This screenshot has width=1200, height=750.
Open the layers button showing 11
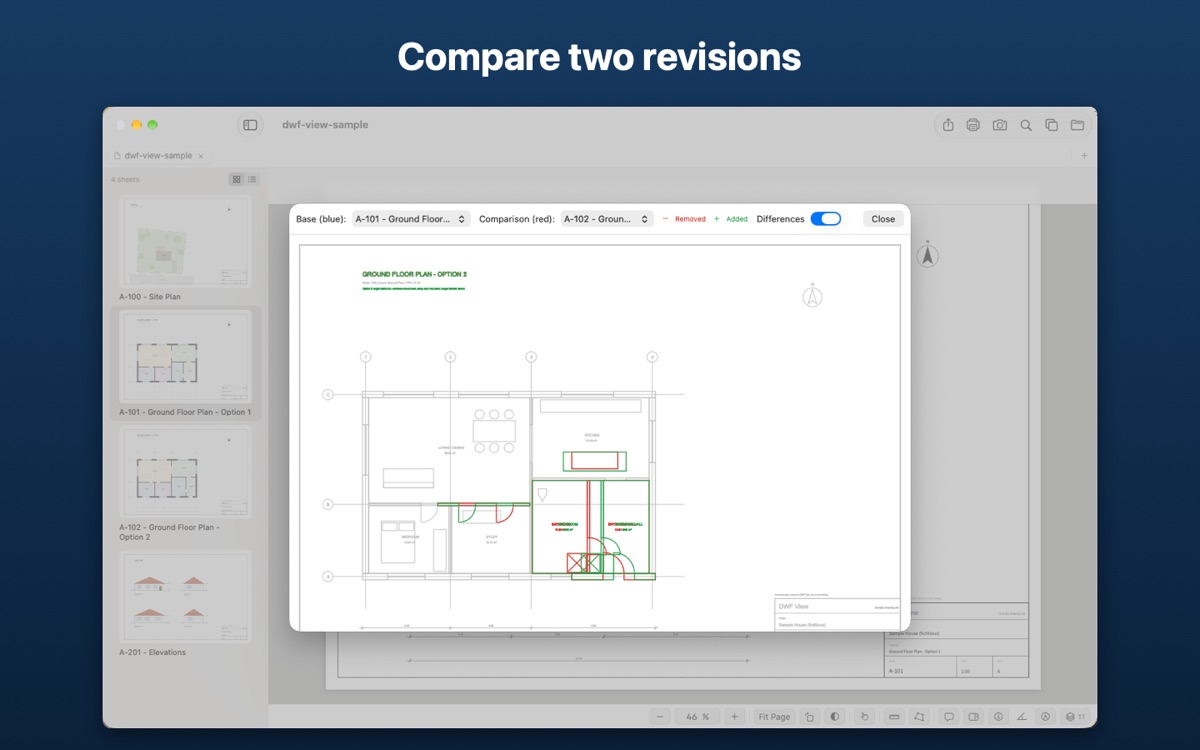coord(1075,716)
